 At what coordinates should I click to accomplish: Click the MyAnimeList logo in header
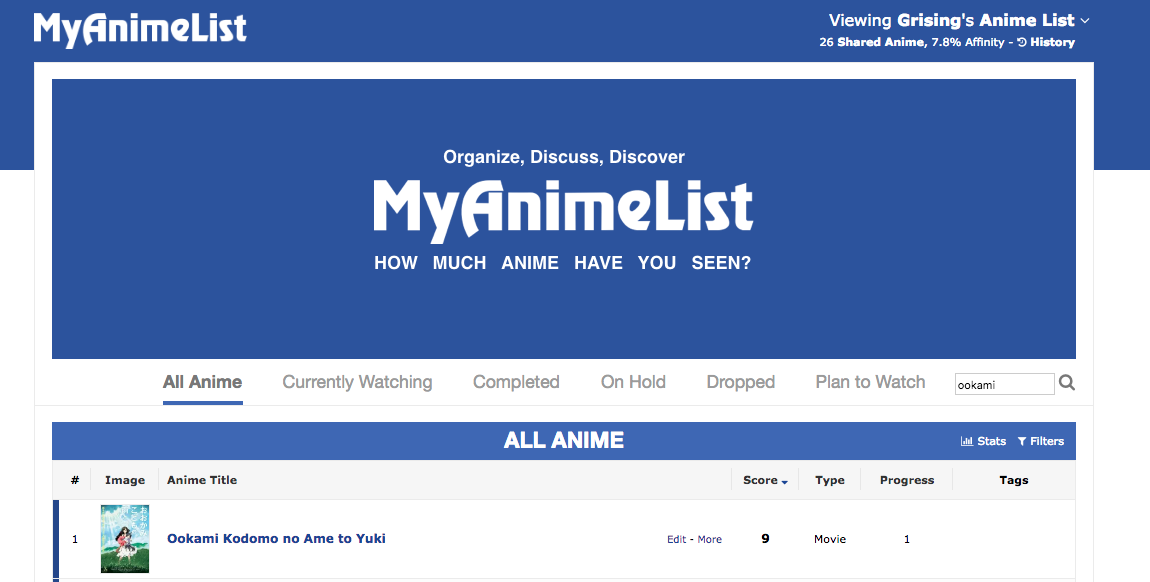pos(140,28)
